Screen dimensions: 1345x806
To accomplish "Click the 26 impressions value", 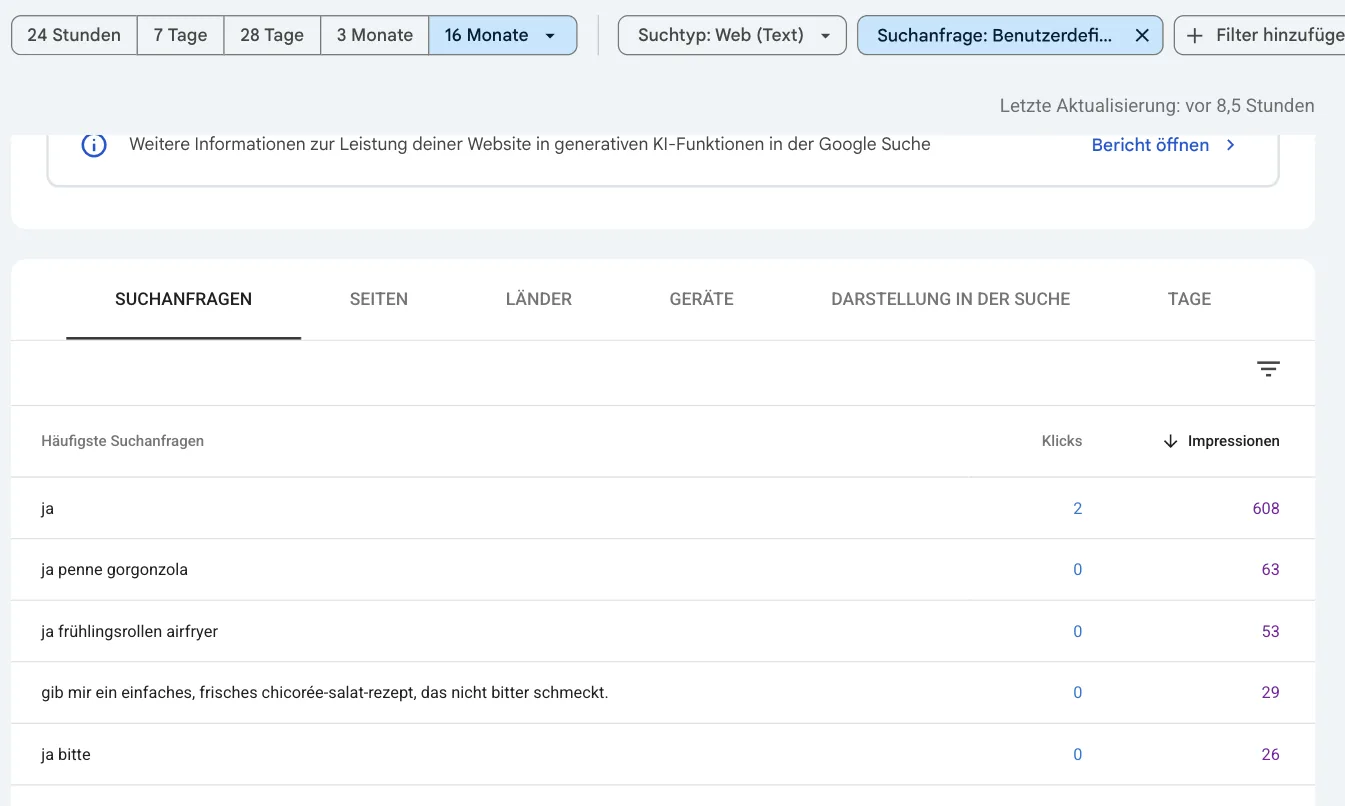I will pos(1270,754).
